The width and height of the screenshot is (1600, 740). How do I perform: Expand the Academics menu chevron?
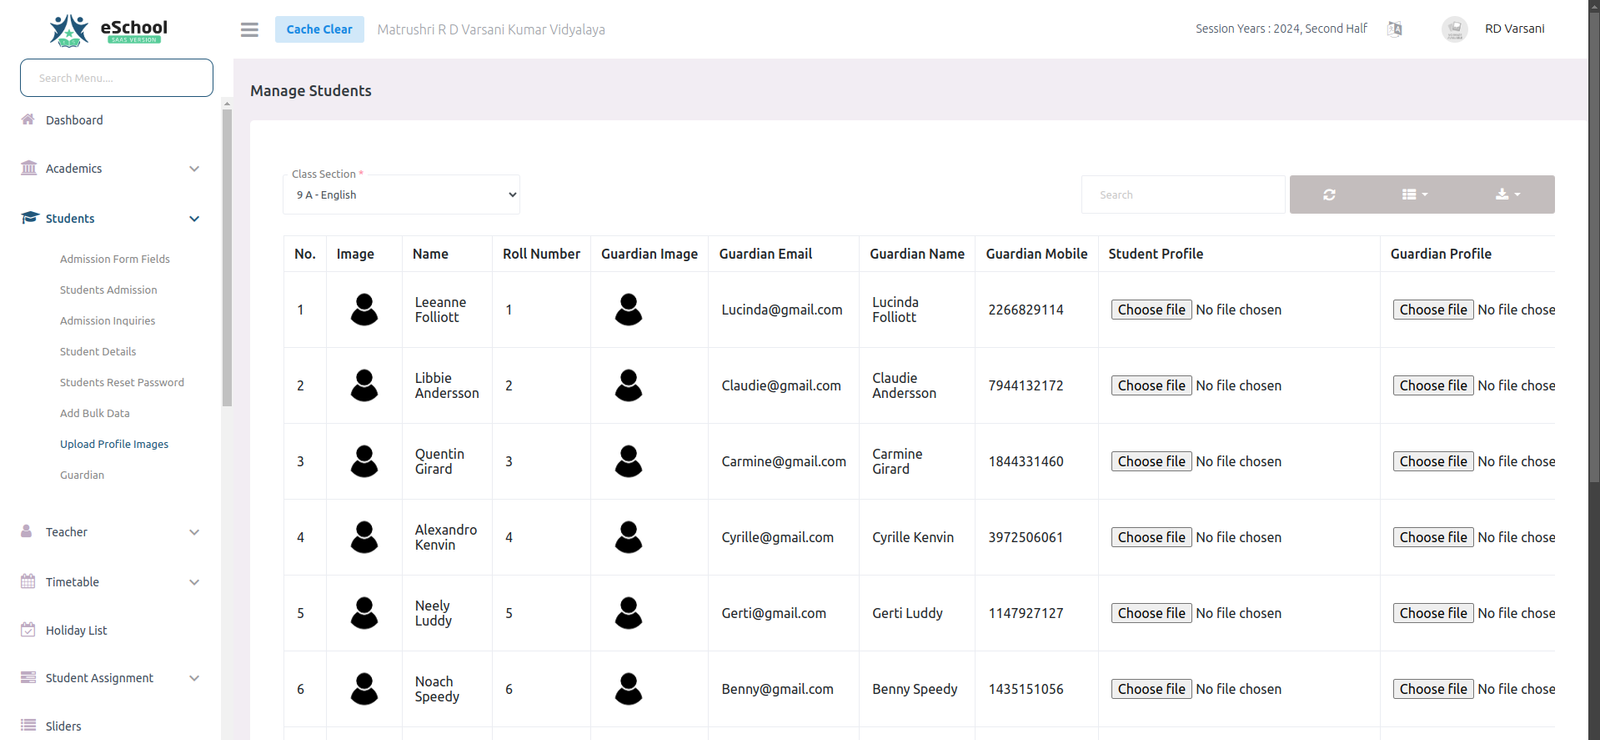click(194, 169)
